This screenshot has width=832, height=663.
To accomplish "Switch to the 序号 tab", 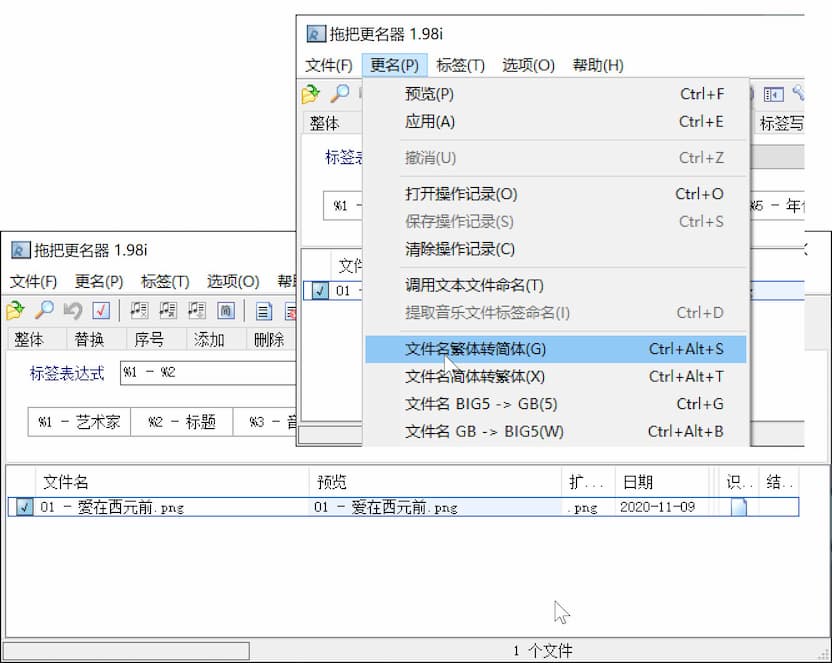I will tap(149, 339).
